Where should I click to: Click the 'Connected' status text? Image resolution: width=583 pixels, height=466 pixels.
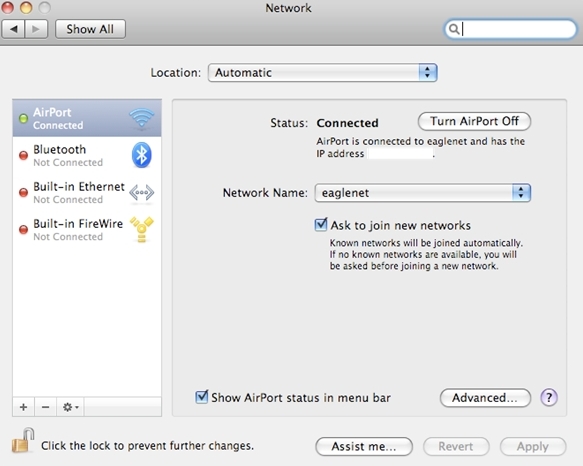[347, 123]
